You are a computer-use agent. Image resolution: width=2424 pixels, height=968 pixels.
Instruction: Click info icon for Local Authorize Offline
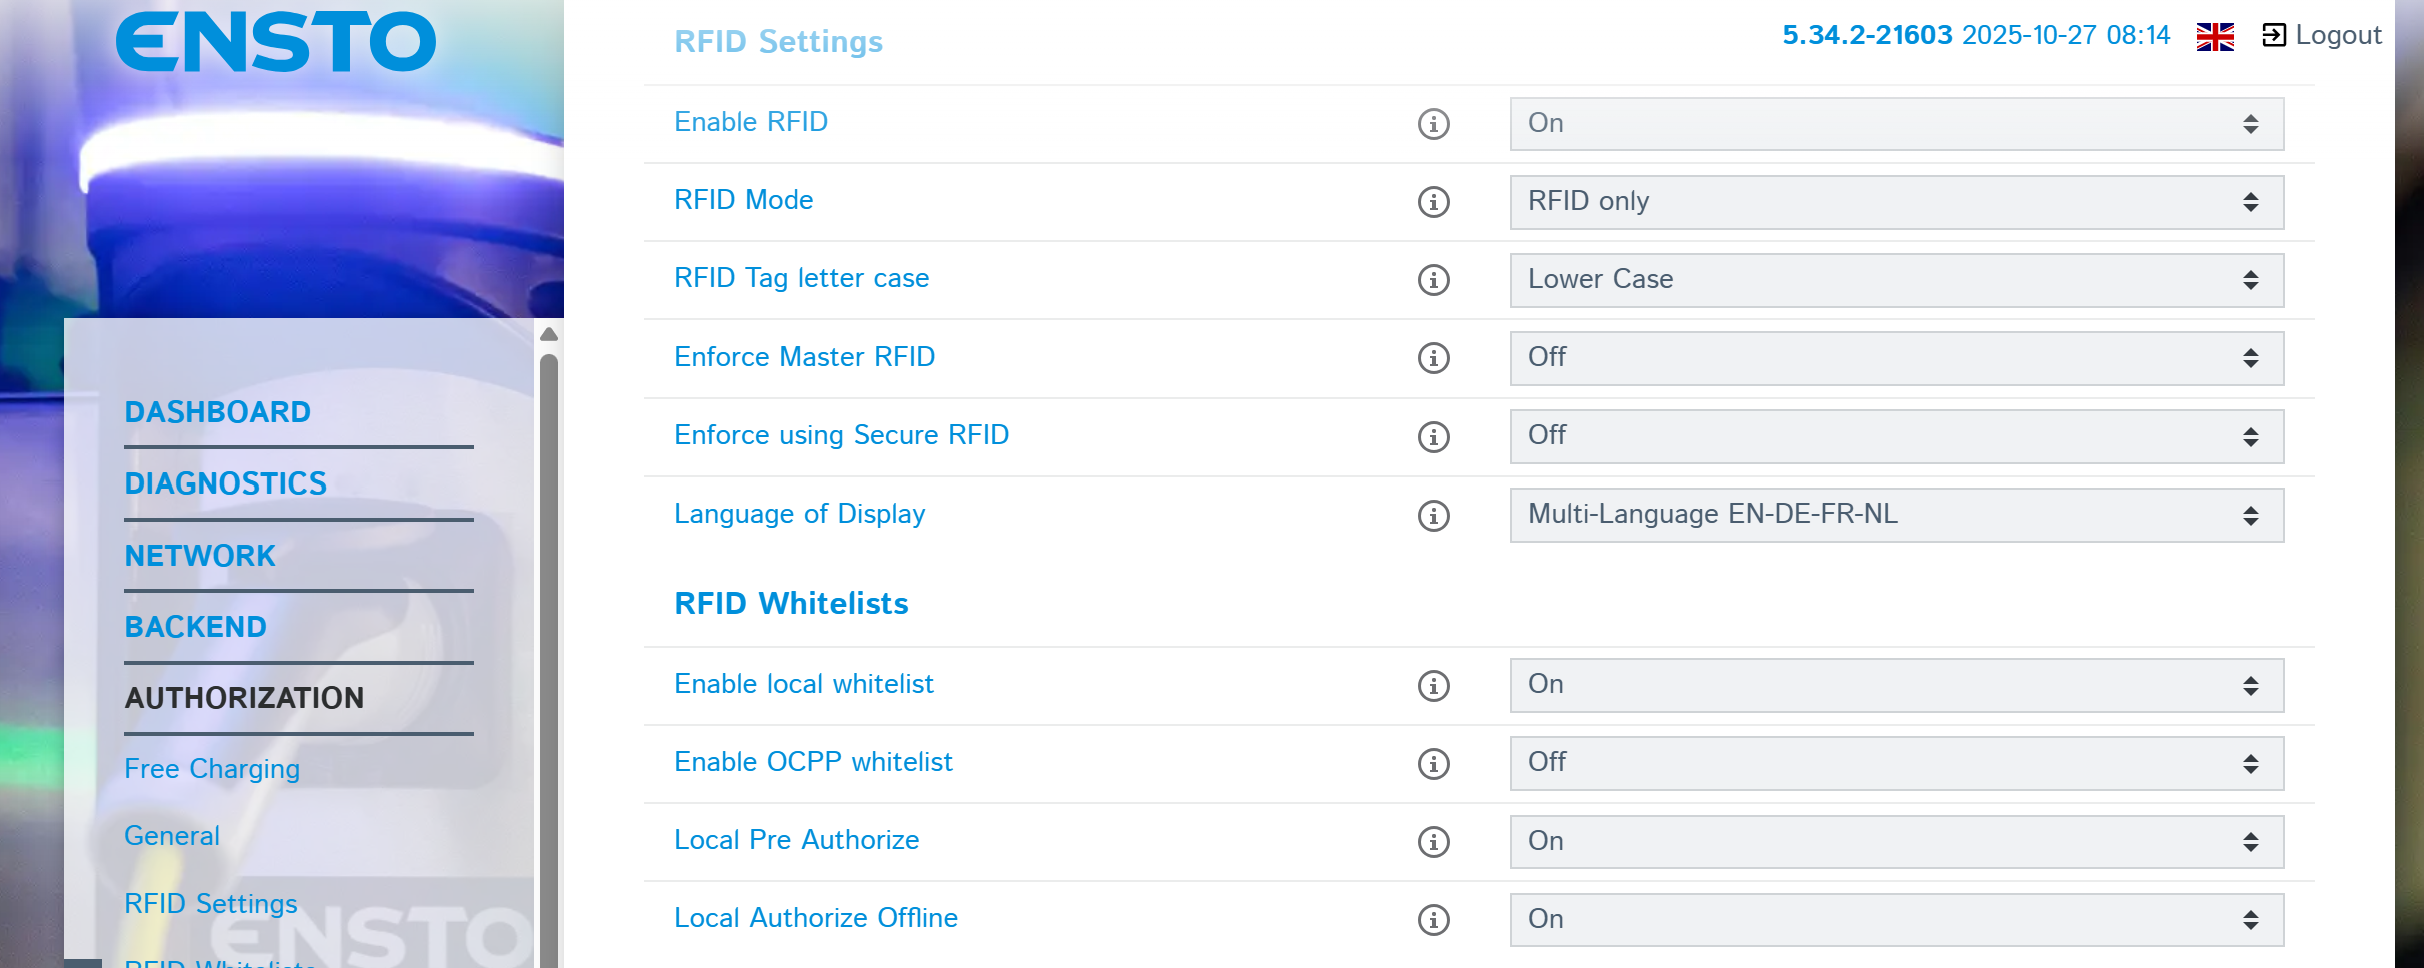point(1433,920)
